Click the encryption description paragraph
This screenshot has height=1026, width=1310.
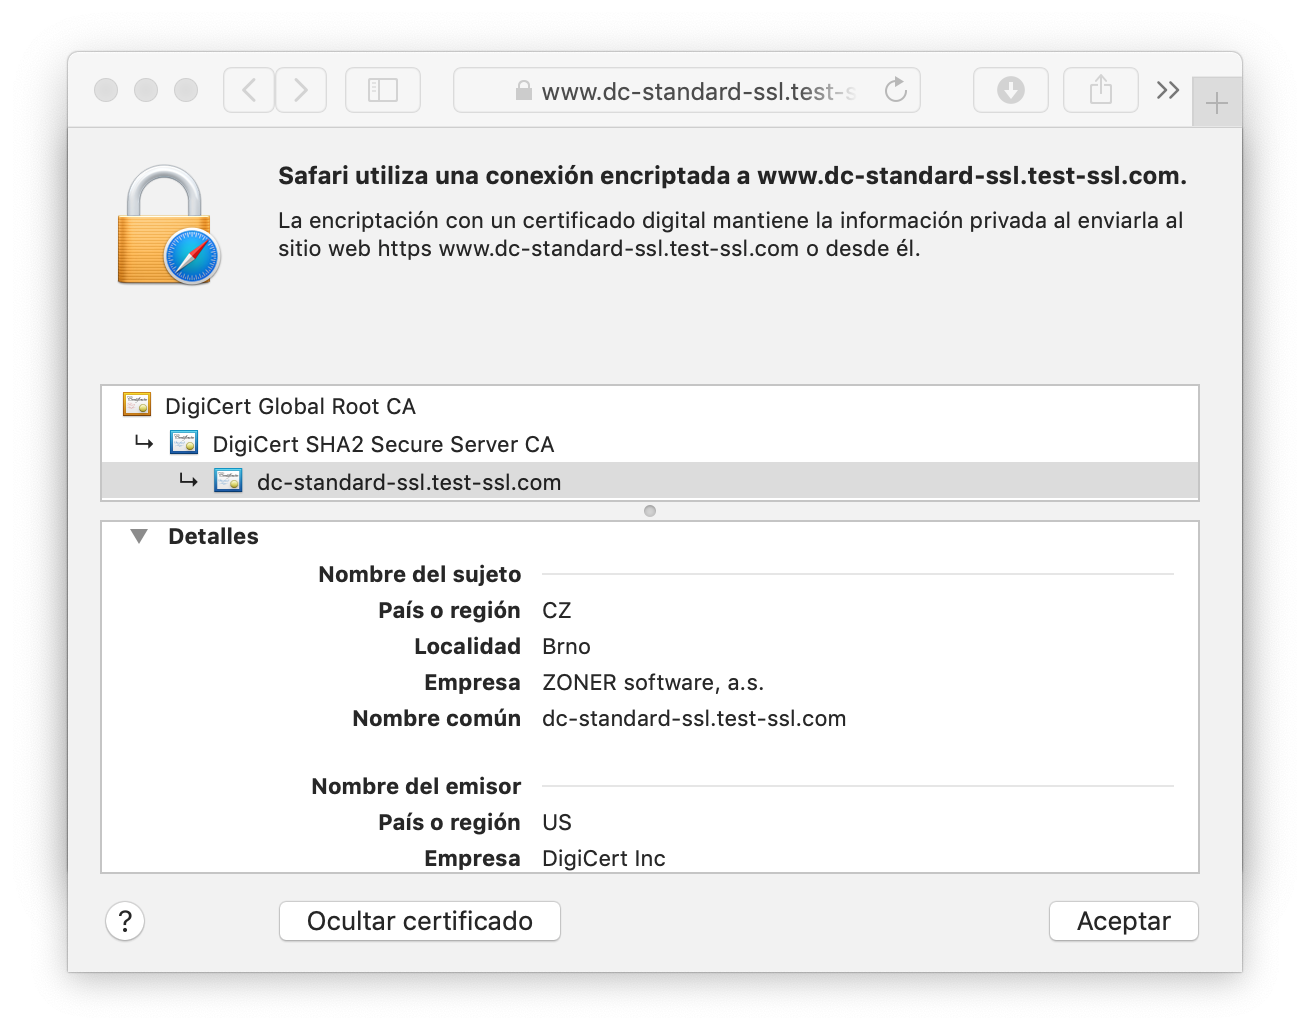click(730, 234)
